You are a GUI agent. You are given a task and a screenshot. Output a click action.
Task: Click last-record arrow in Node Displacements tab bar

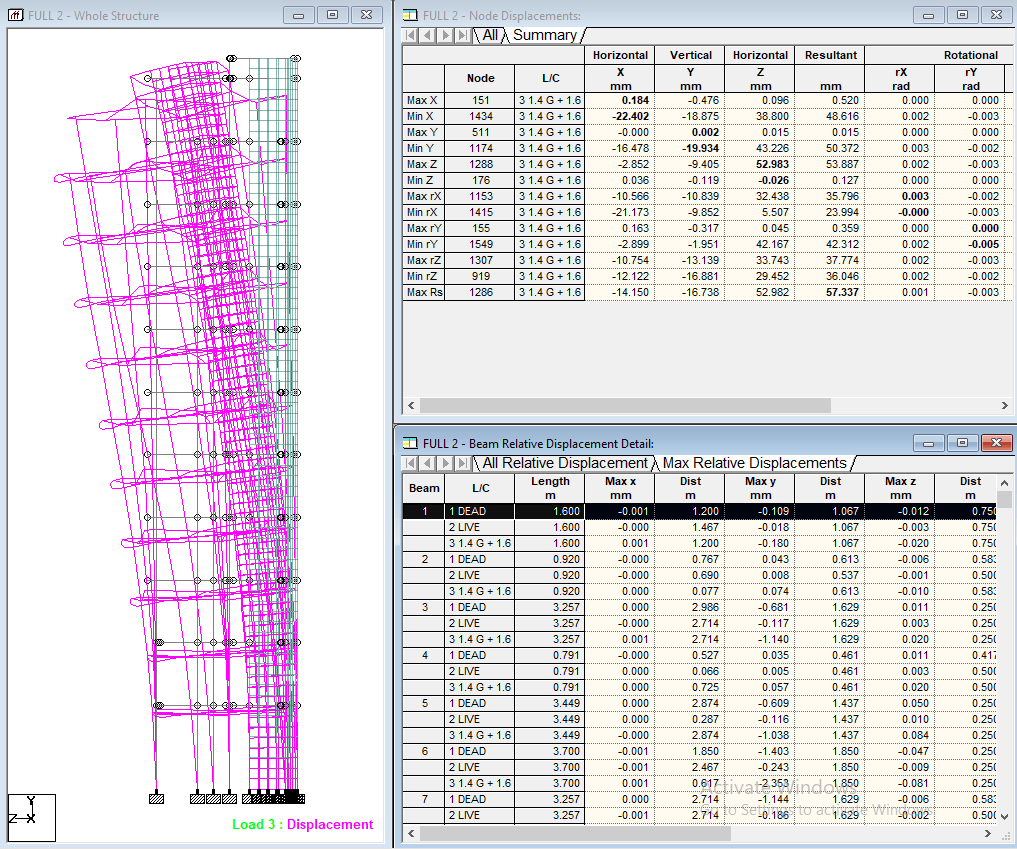point(462,35)
